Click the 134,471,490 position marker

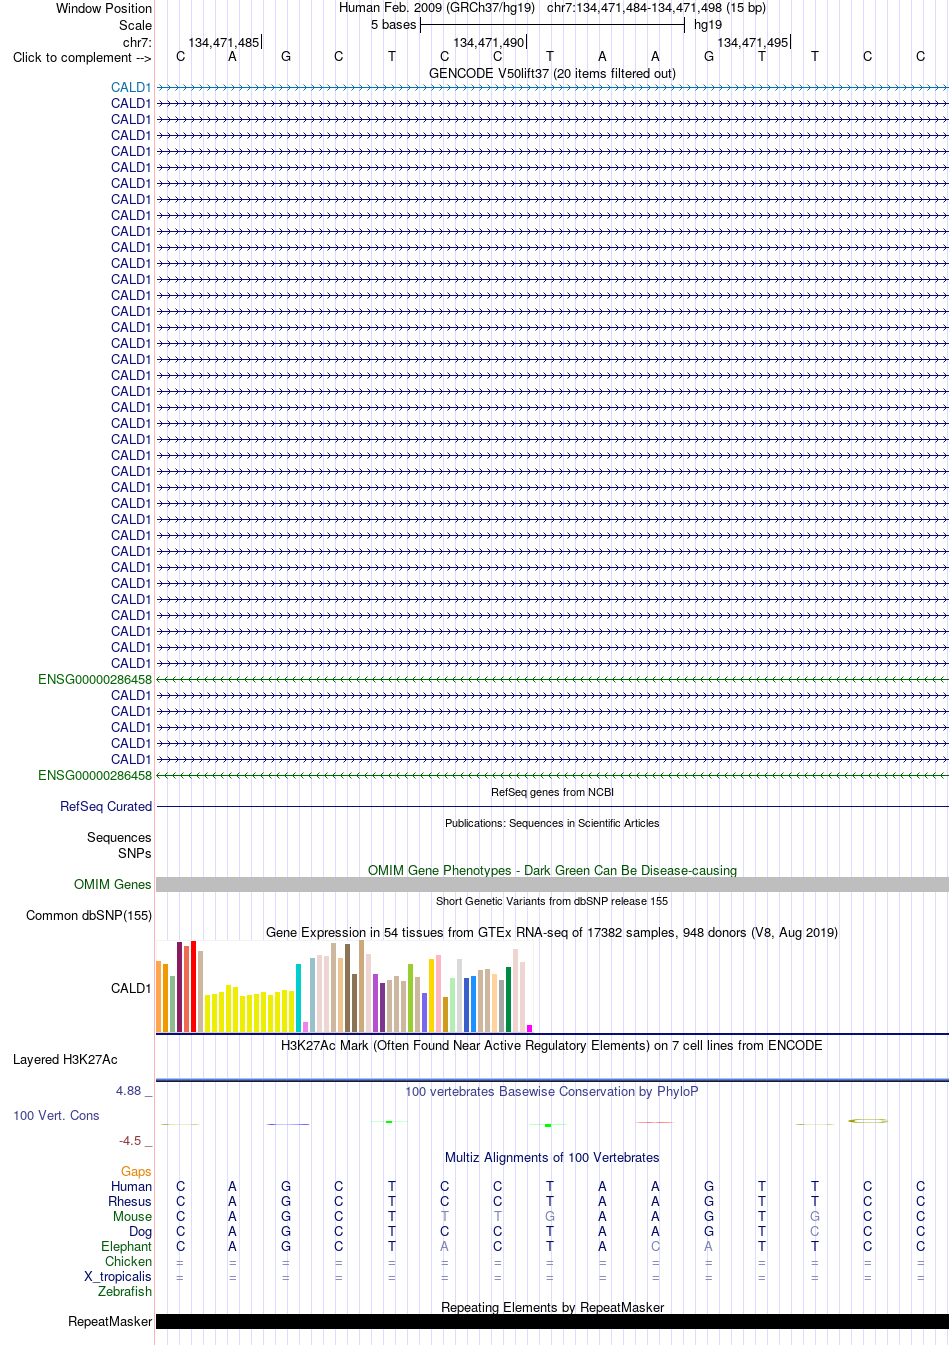pyautogui.click(x=488, y=42)
